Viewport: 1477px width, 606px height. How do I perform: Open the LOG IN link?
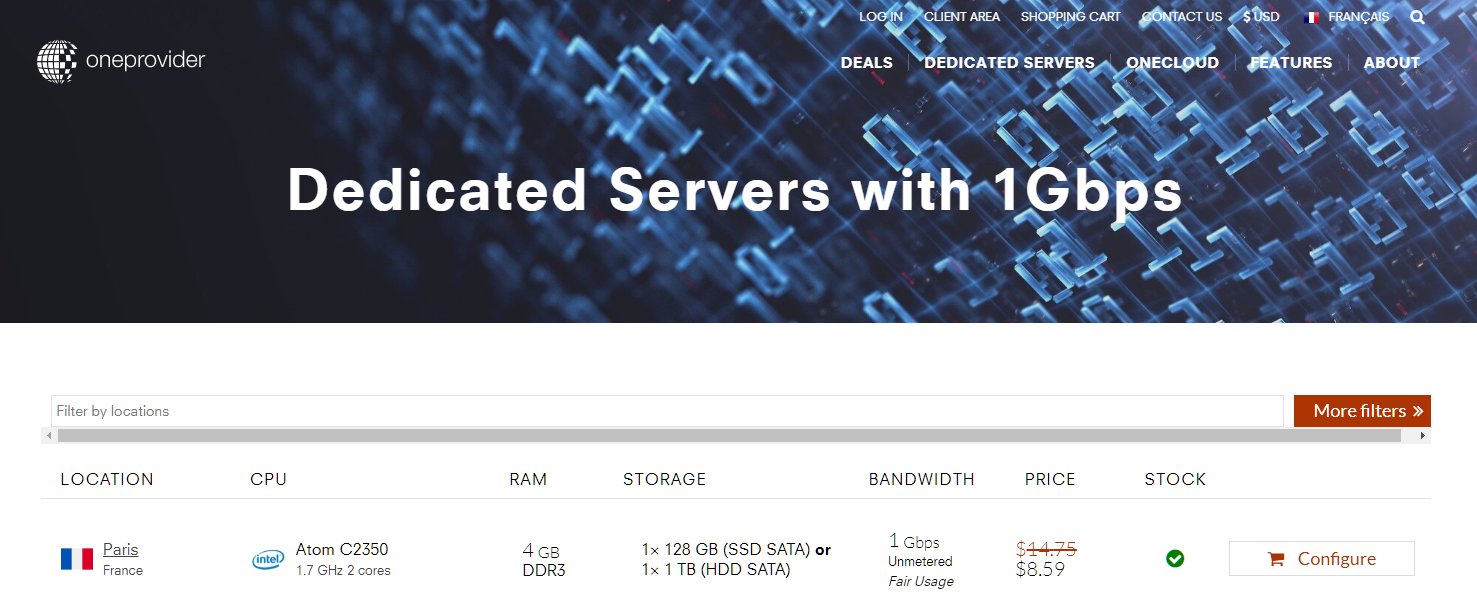coord(881,17)
